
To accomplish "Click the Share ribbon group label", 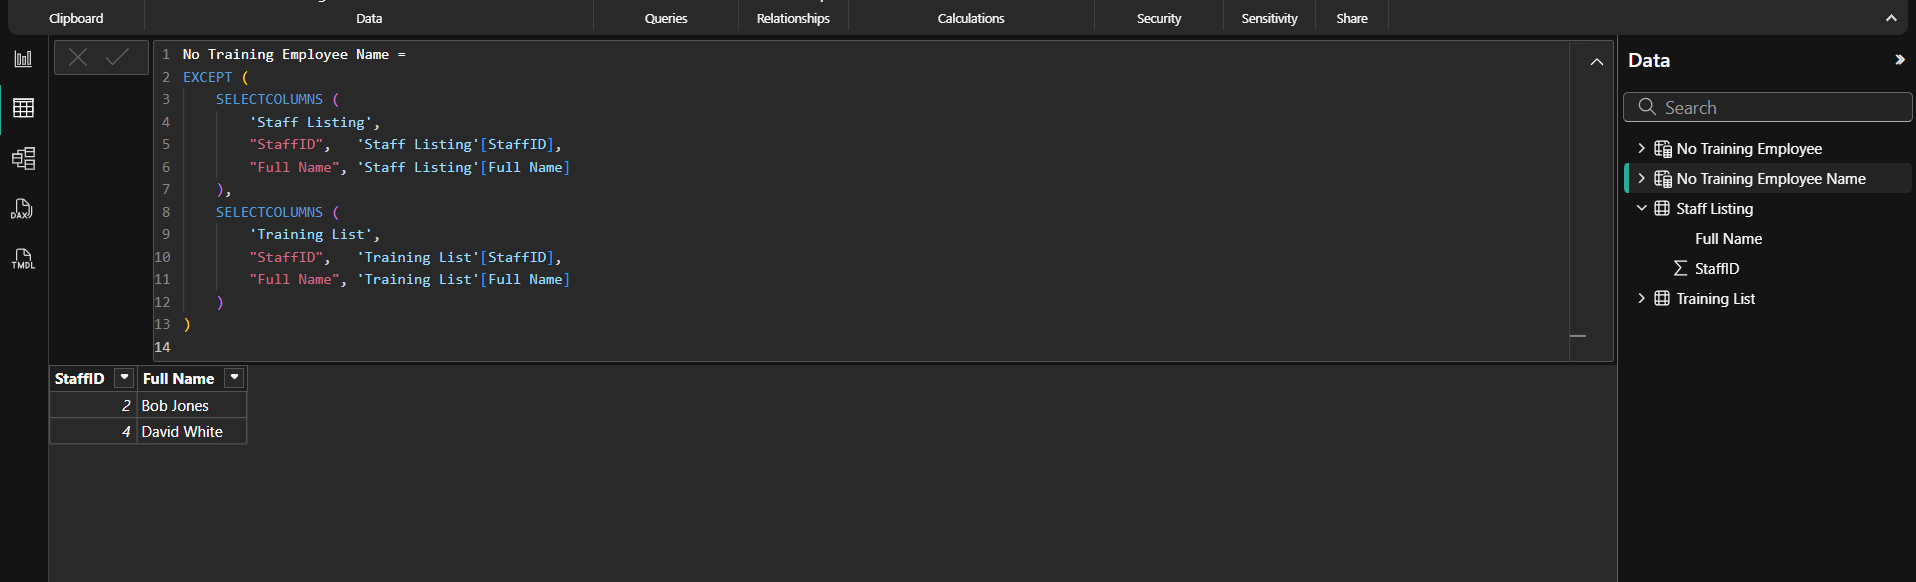I will [x=1352, y=18].
